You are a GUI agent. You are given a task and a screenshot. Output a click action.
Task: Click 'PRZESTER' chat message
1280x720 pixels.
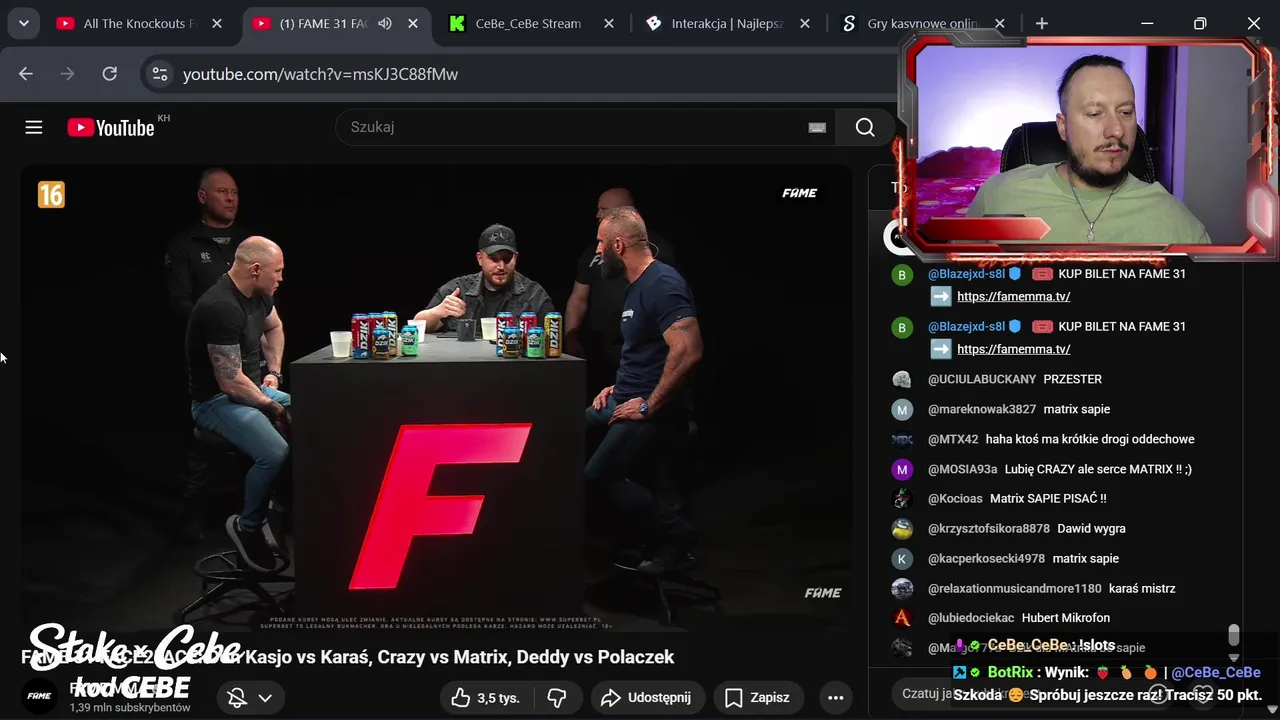pyautogui.click(x=1073, y=379)
